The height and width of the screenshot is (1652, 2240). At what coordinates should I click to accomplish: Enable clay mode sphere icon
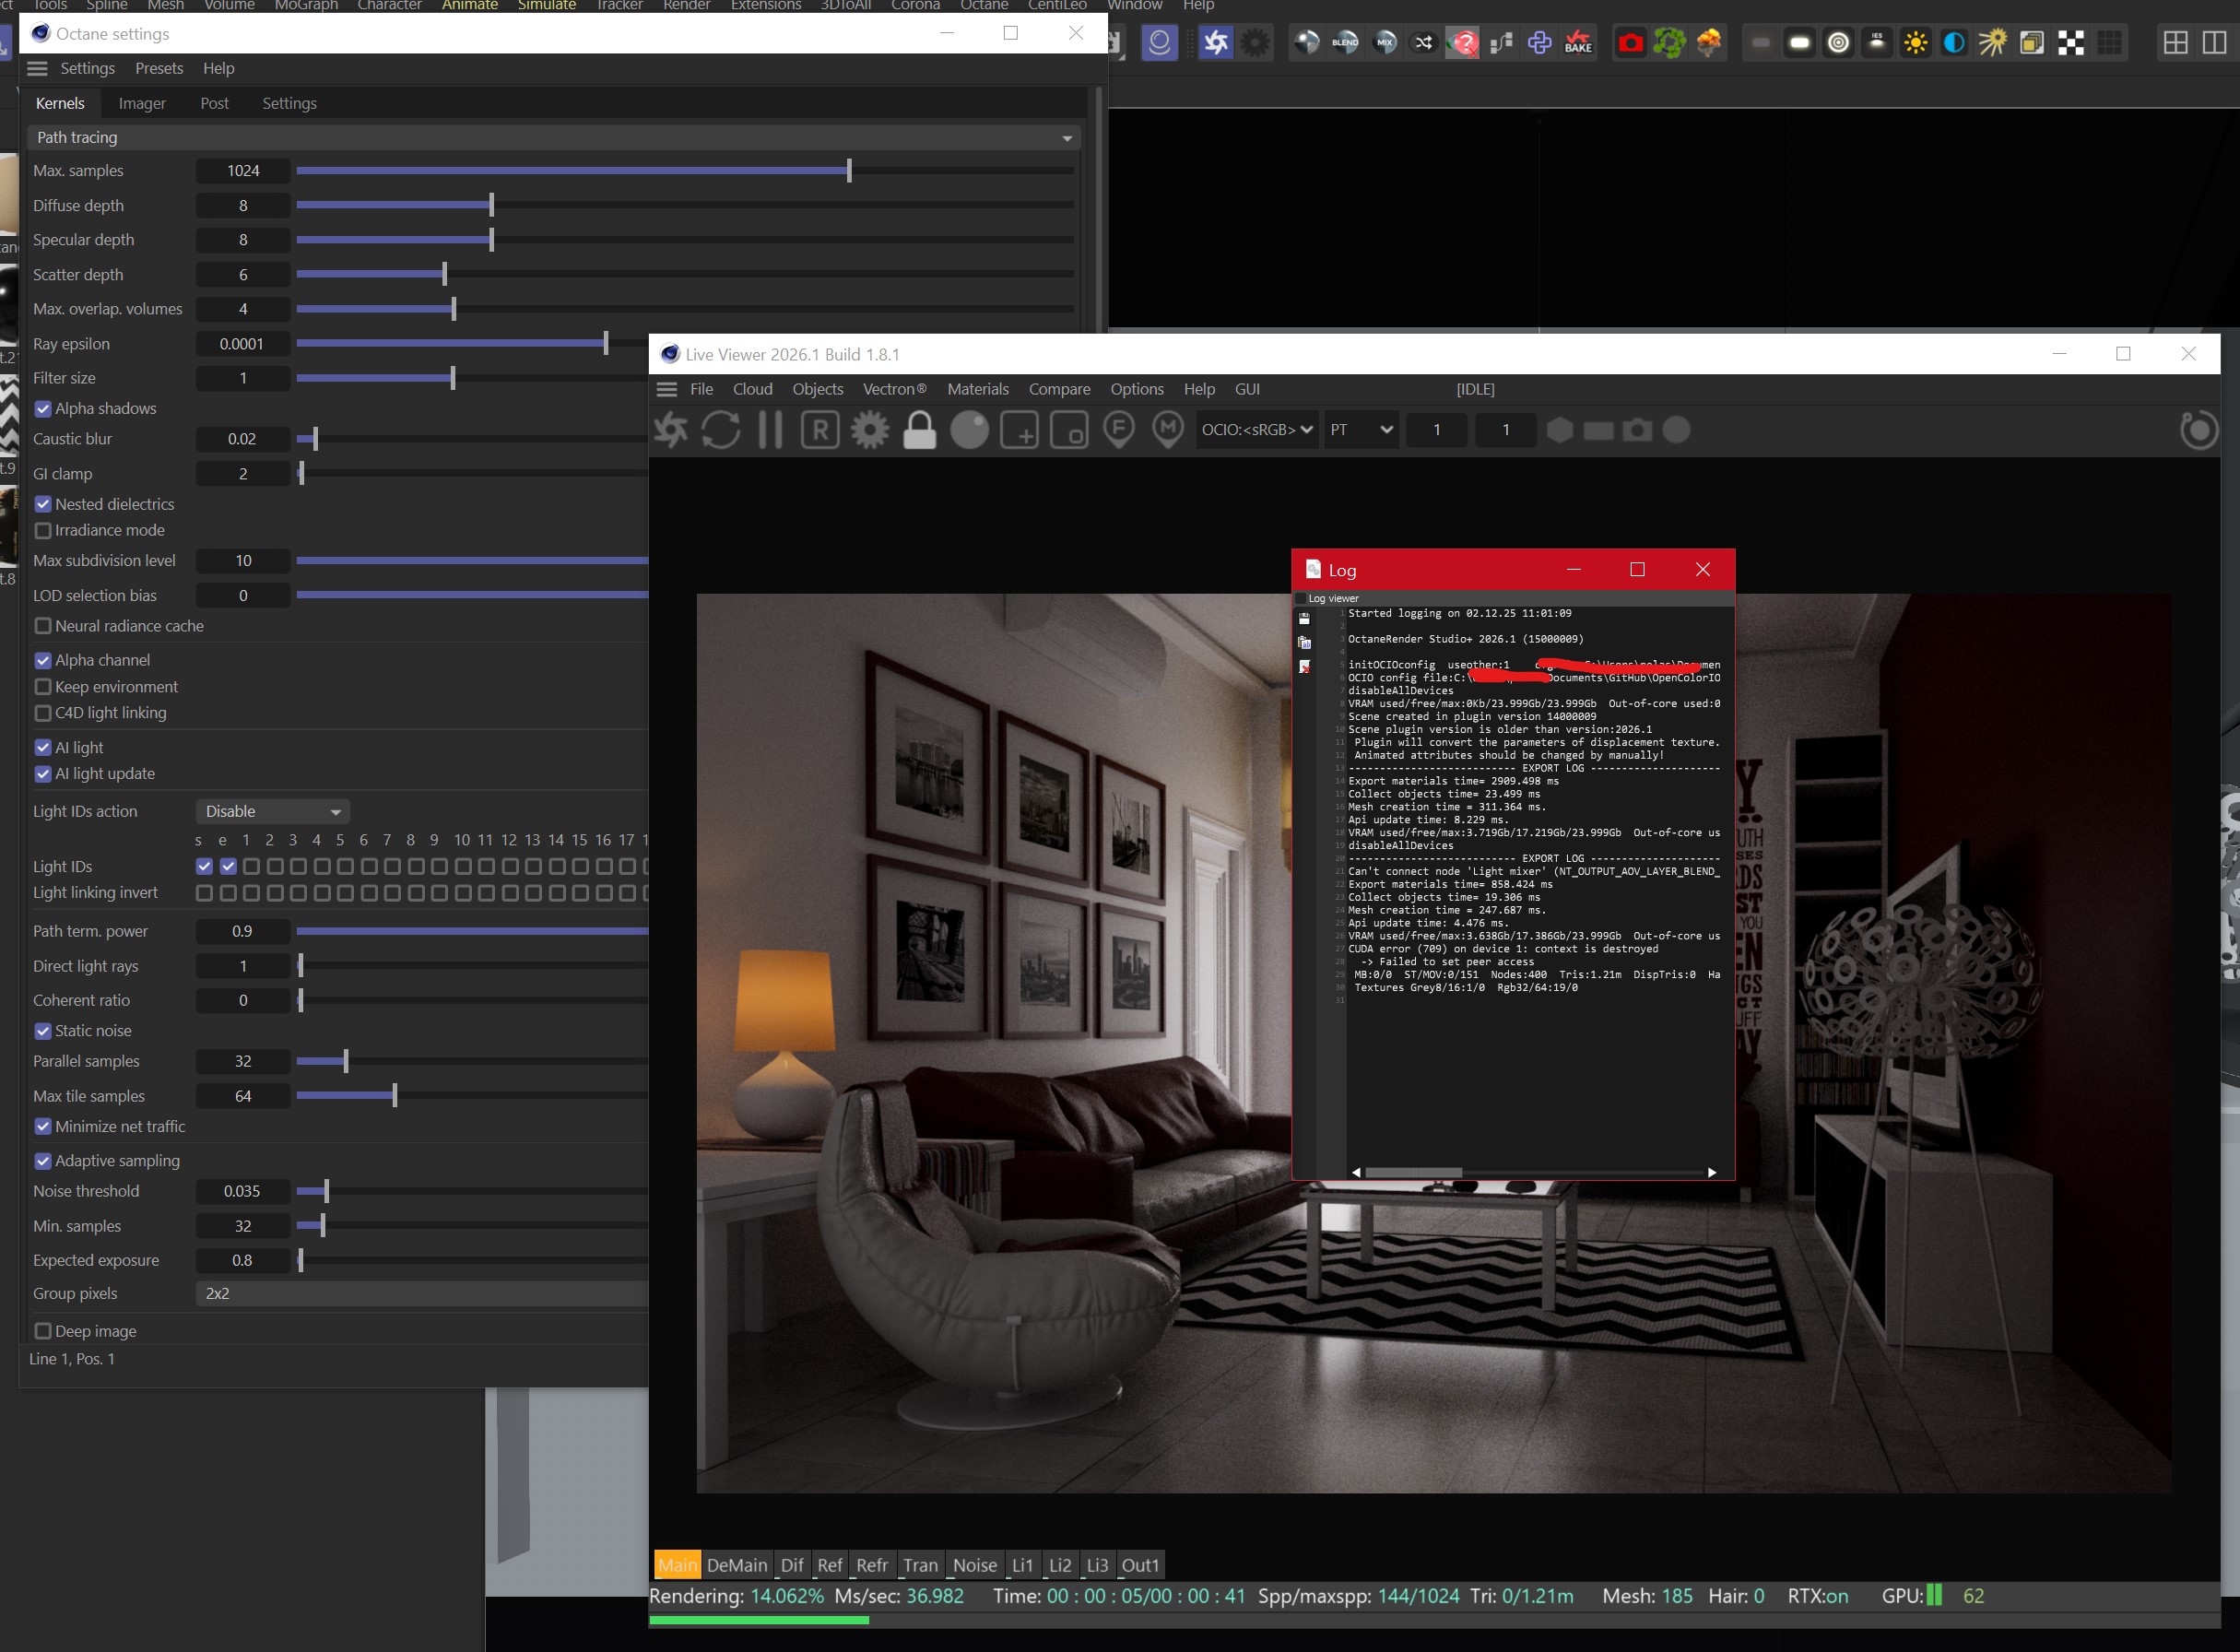coord(969,431)
